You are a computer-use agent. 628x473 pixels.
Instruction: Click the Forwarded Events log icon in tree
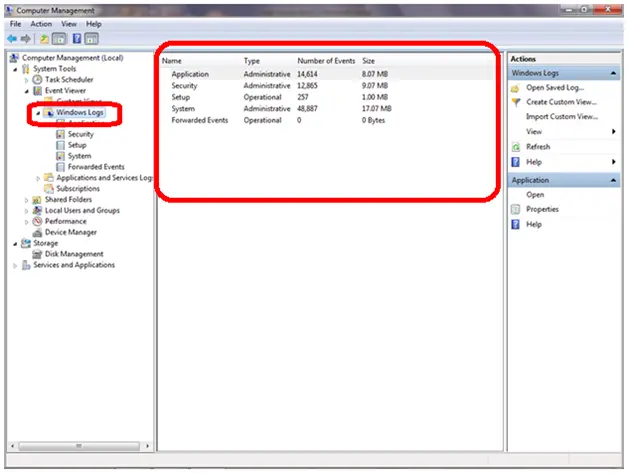pyautogui.click(x=60, y=167)
